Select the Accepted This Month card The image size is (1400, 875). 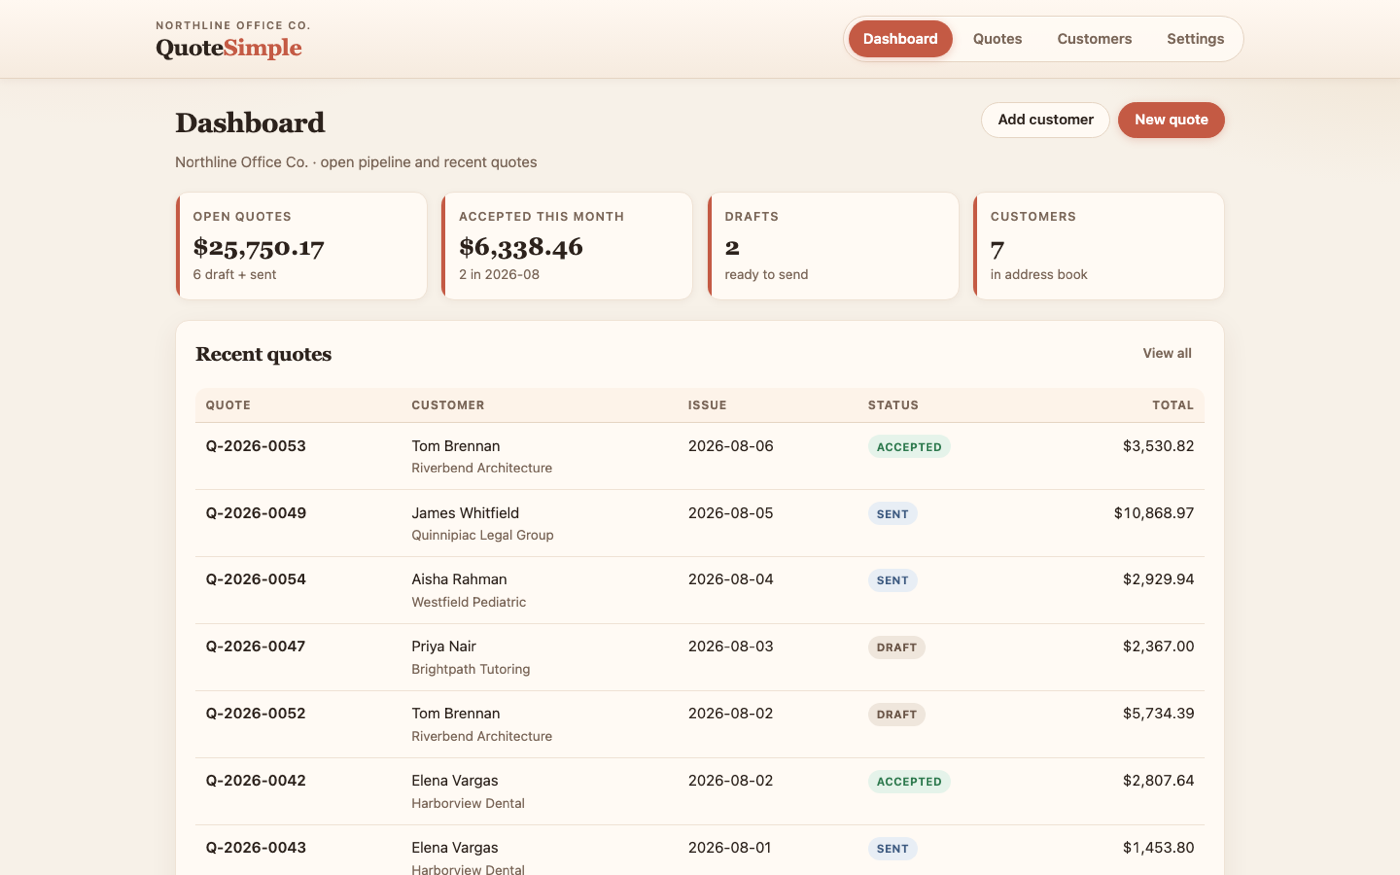pos(567,246)
